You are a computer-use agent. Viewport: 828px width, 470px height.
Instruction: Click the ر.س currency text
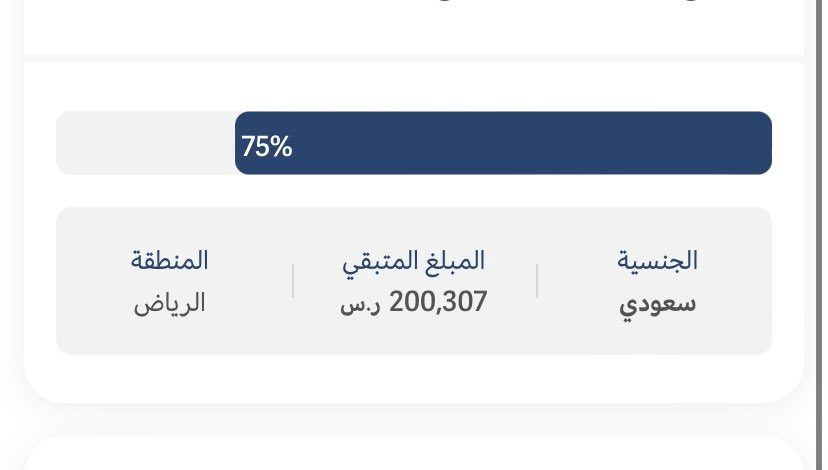[360, 306]
